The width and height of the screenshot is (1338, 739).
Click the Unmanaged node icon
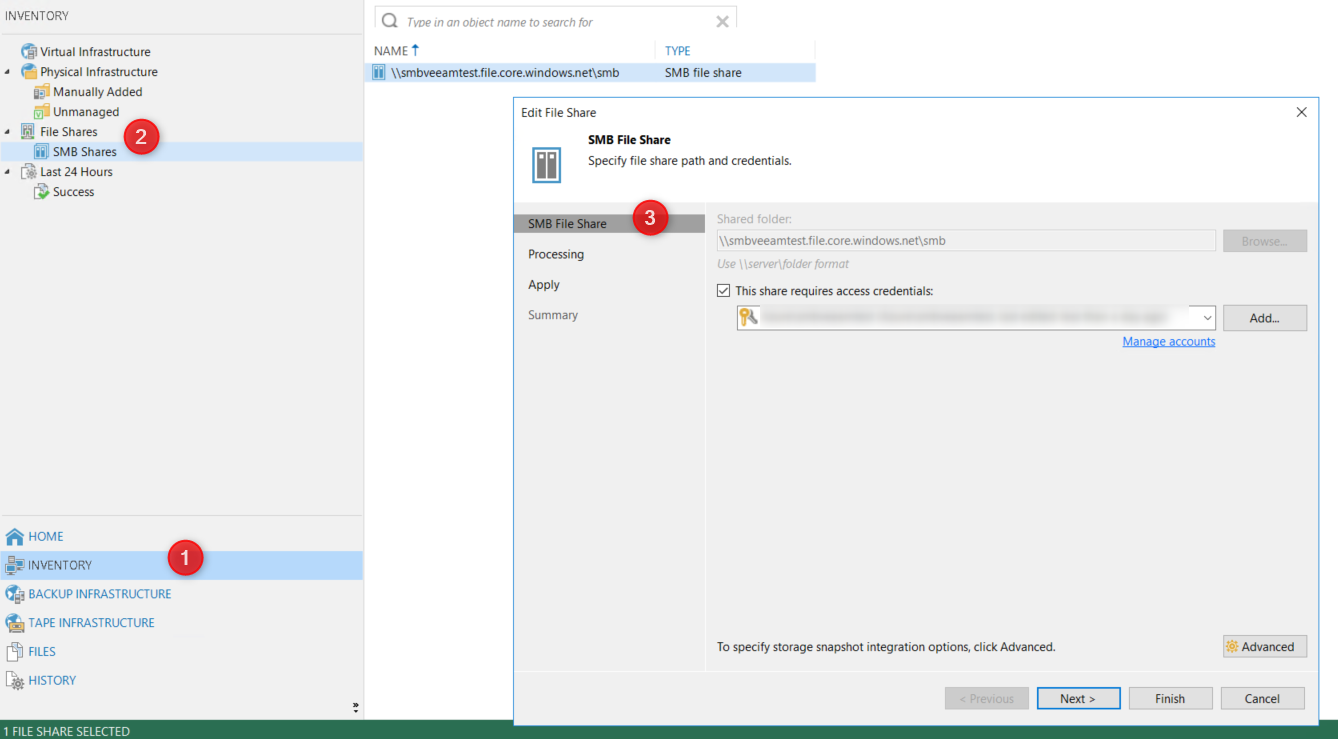pyautogui.click(x=41, y=112)
